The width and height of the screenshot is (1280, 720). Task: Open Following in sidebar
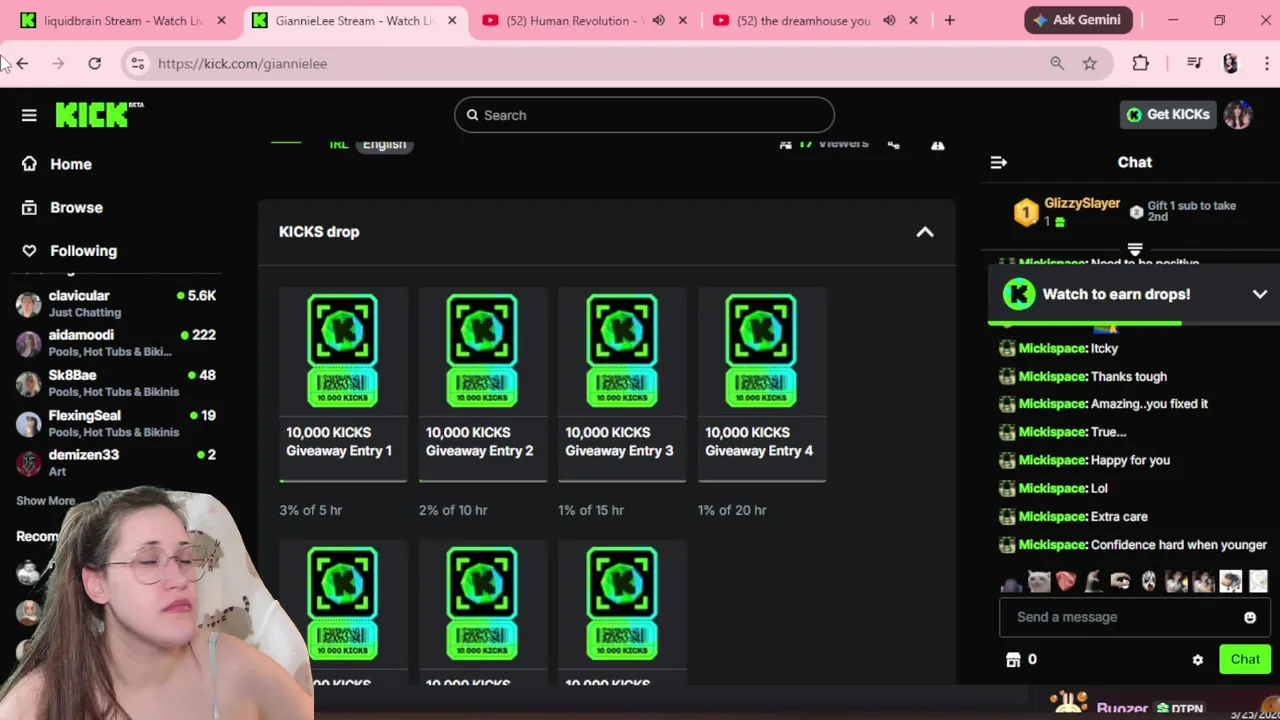[83, 251]
